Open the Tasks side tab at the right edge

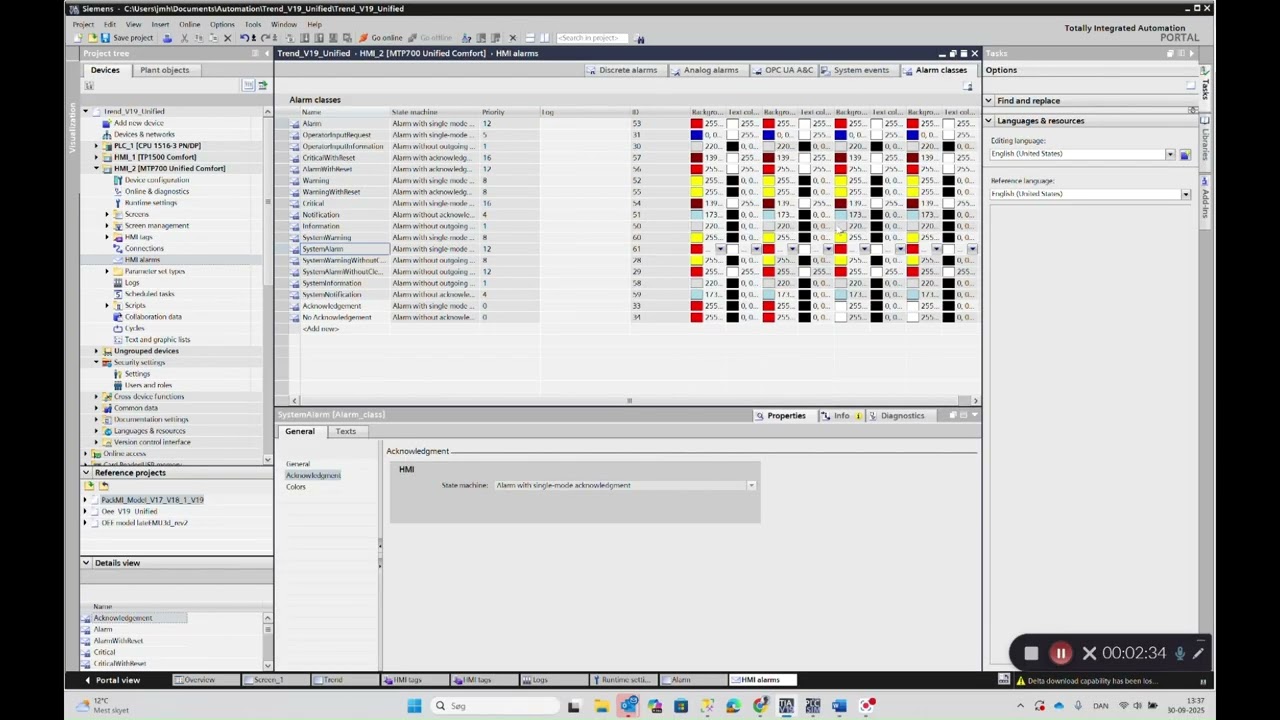[1205, 86]
